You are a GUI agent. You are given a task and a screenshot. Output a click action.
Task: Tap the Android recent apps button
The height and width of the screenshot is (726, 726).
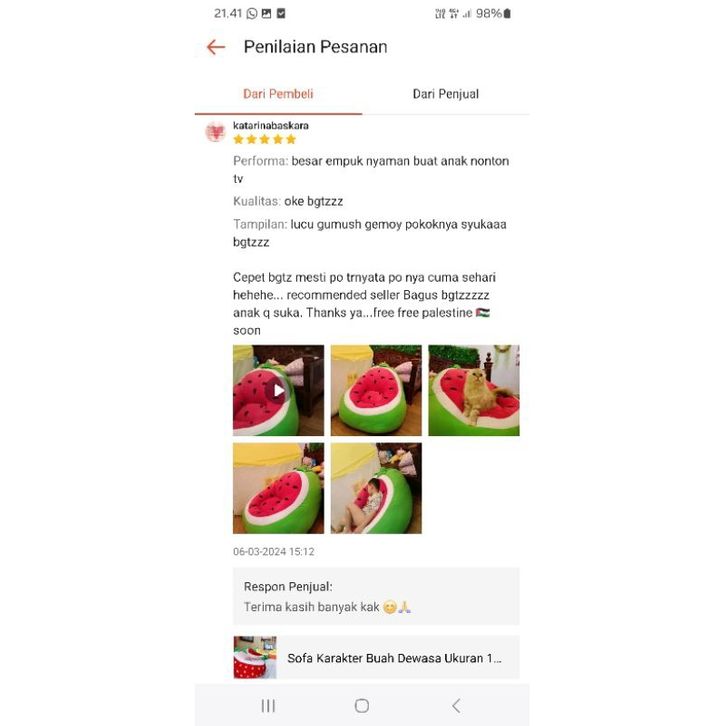[268, 706]
